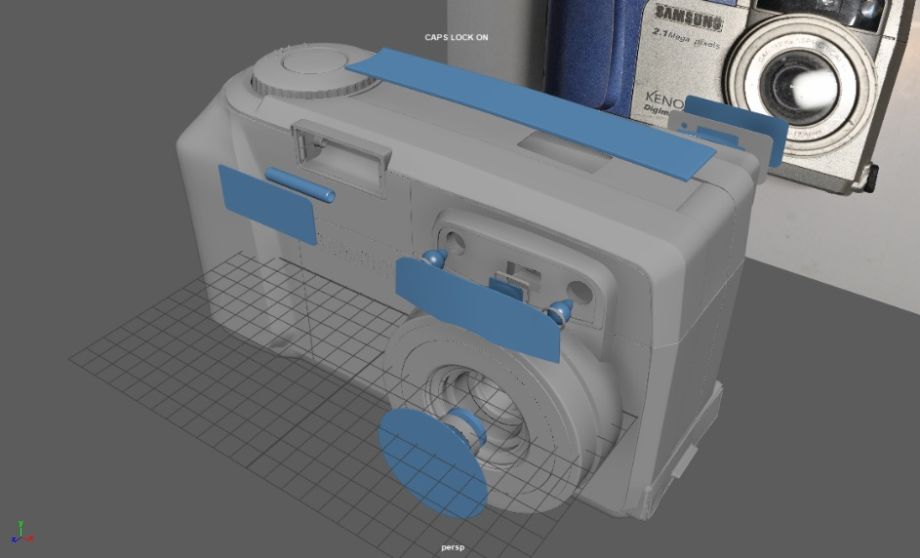The image size is (920, 558).
Task: Select the blue rectangle on camera's left front
Action: tap(265, 203)
